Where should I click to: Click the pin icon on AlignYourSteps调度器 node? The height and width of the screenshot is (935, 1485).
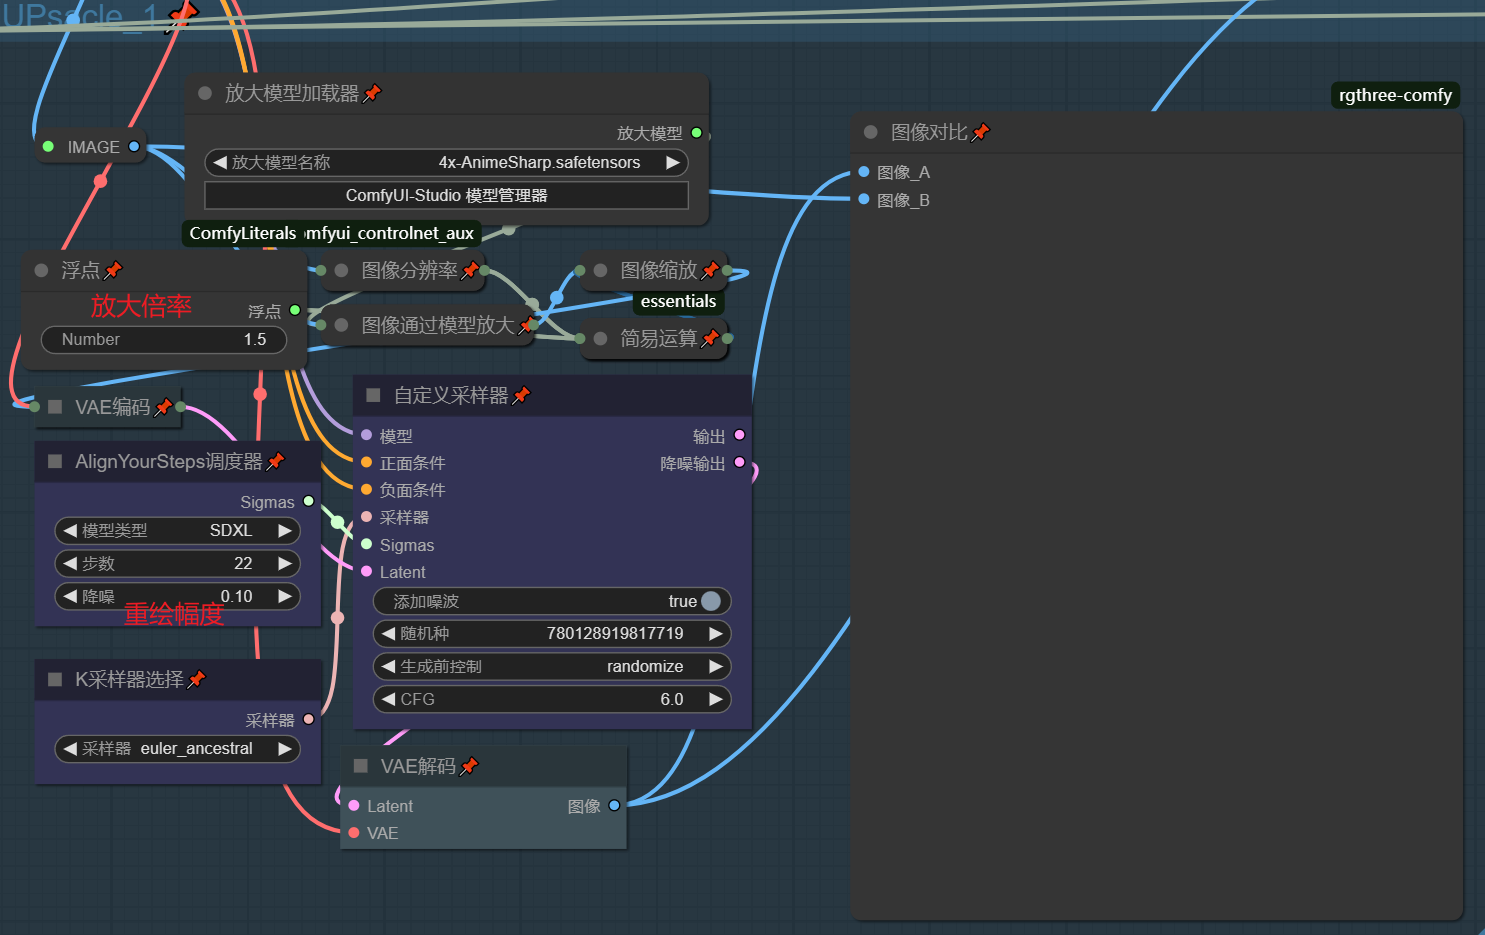click(x=276, y=461)
